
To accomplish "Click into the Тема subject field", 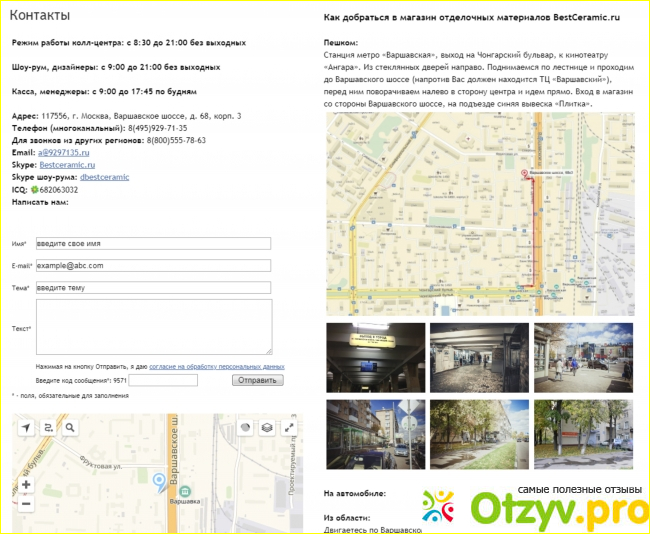I will (x=153, y=288).
